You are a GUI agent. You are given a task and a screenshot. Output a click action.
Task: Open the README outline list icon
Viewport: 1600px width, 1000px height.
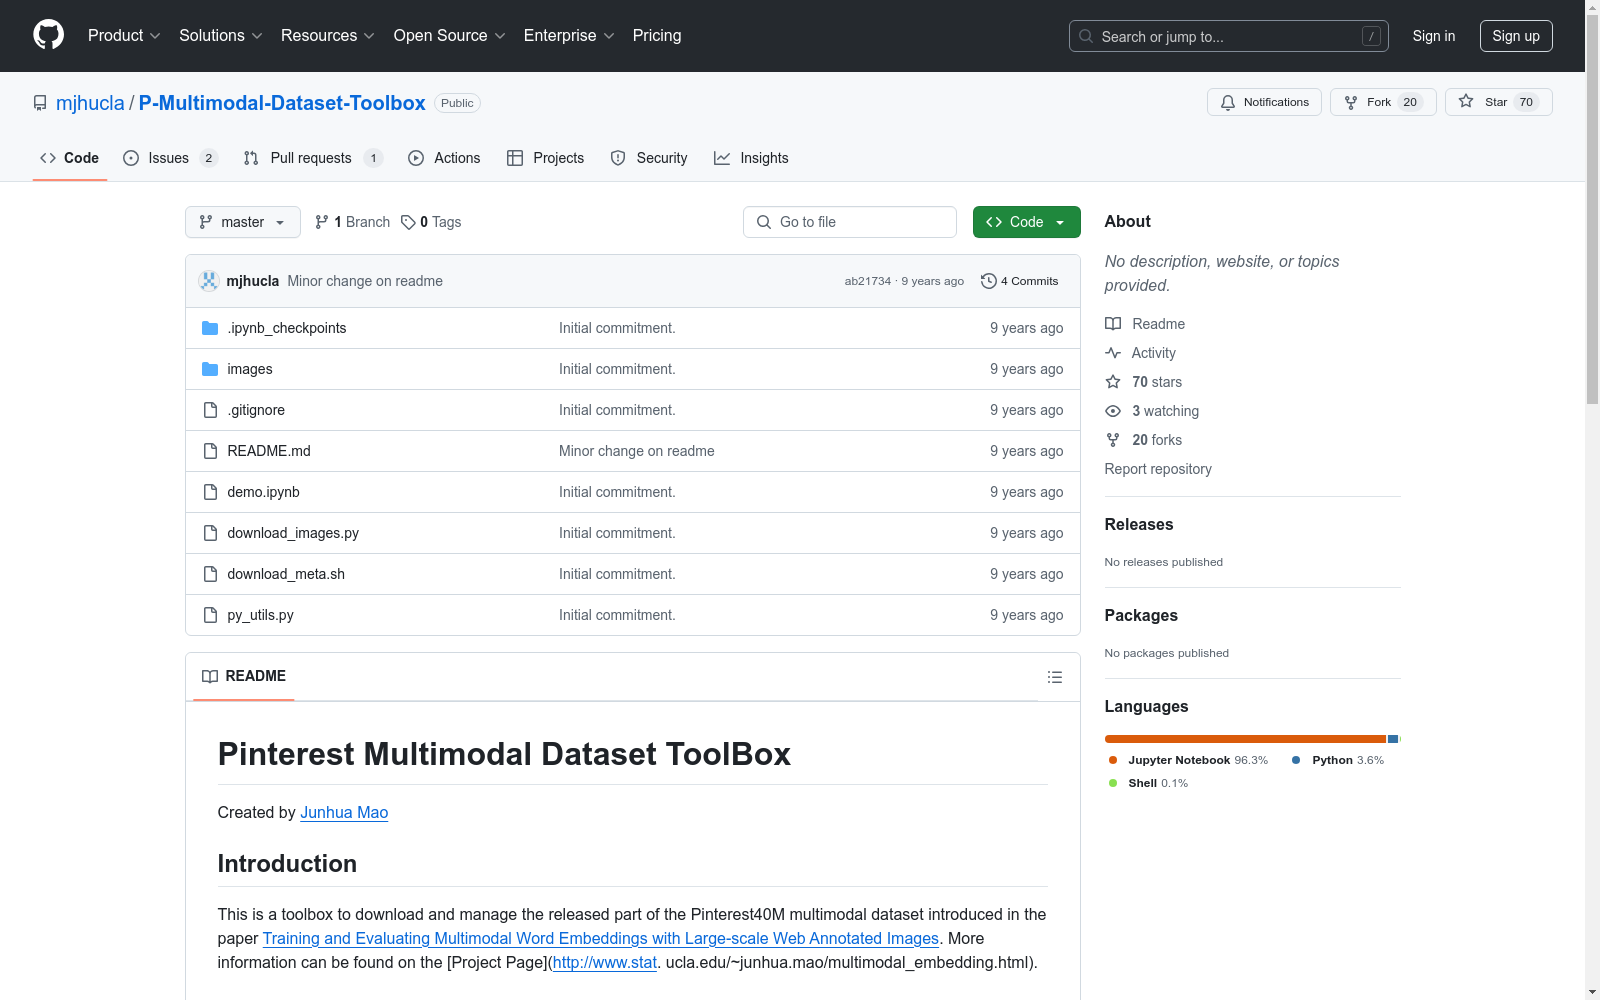pyautogui.click(x=1054, y=677)
